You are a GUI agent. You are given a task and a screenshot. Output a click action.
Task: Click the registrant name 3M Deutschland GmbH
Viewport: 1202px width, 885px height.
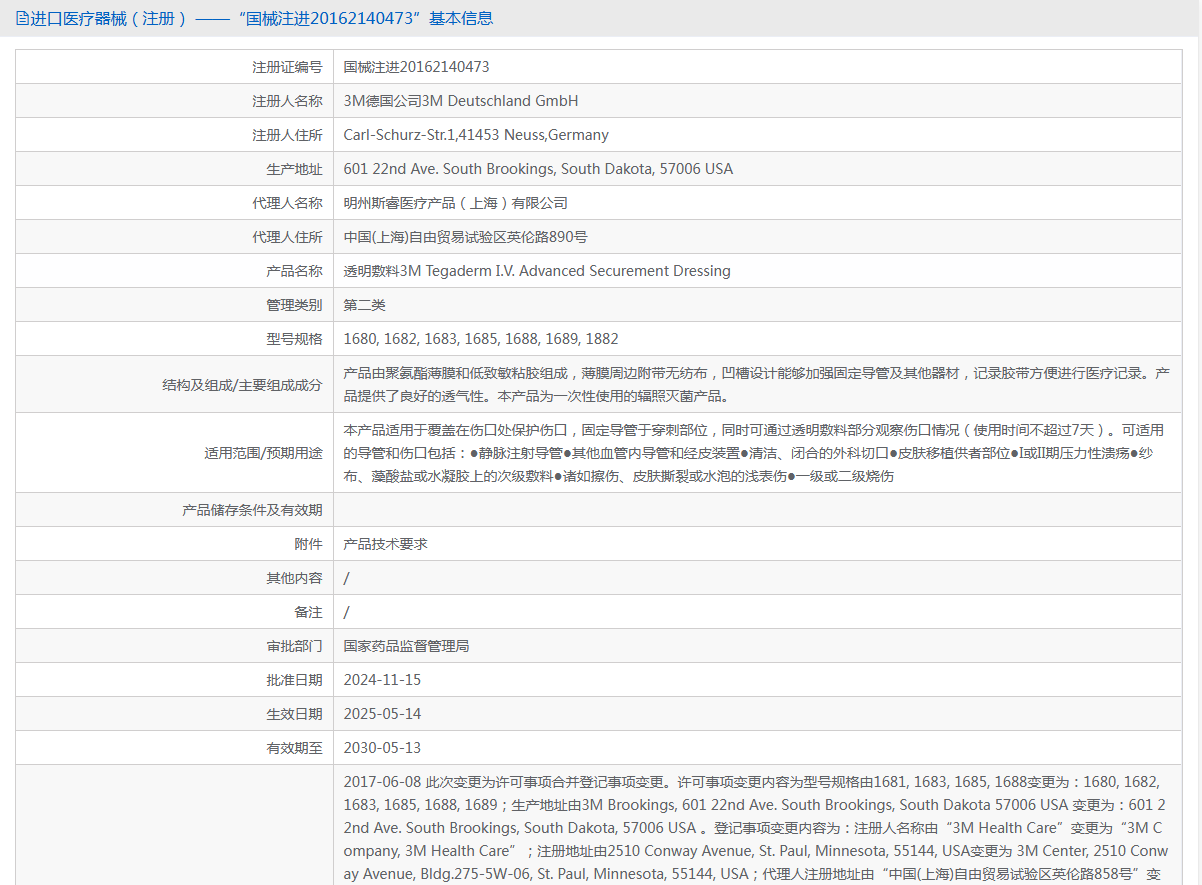461,101
